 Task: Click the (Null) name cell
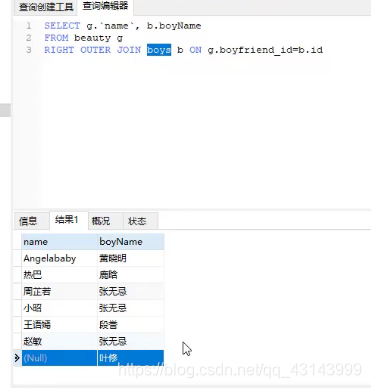point(59,358)
